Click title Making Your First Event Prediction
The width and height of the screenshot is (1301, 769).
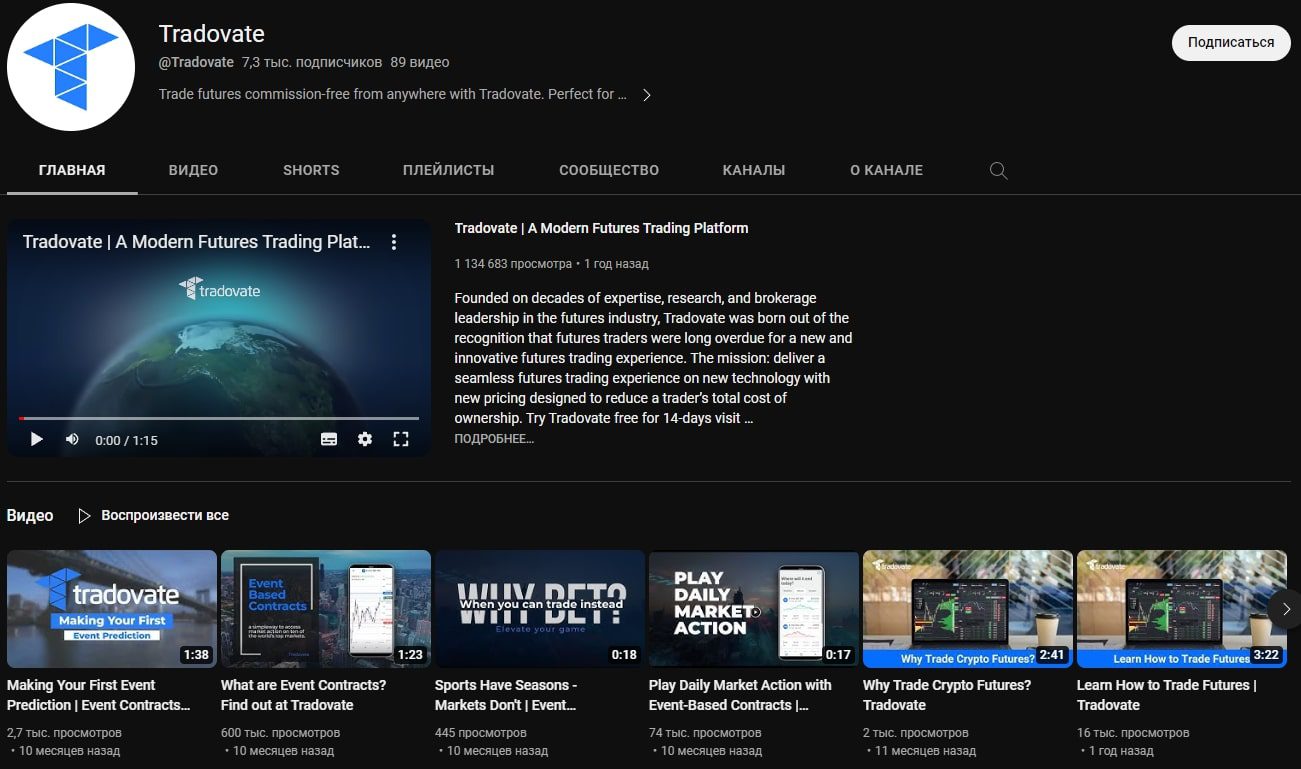point(98,695)
